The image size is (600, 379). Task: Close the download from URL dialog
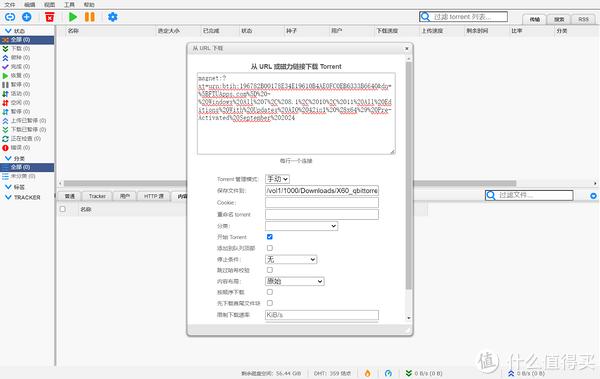click(x=407, y=49)
